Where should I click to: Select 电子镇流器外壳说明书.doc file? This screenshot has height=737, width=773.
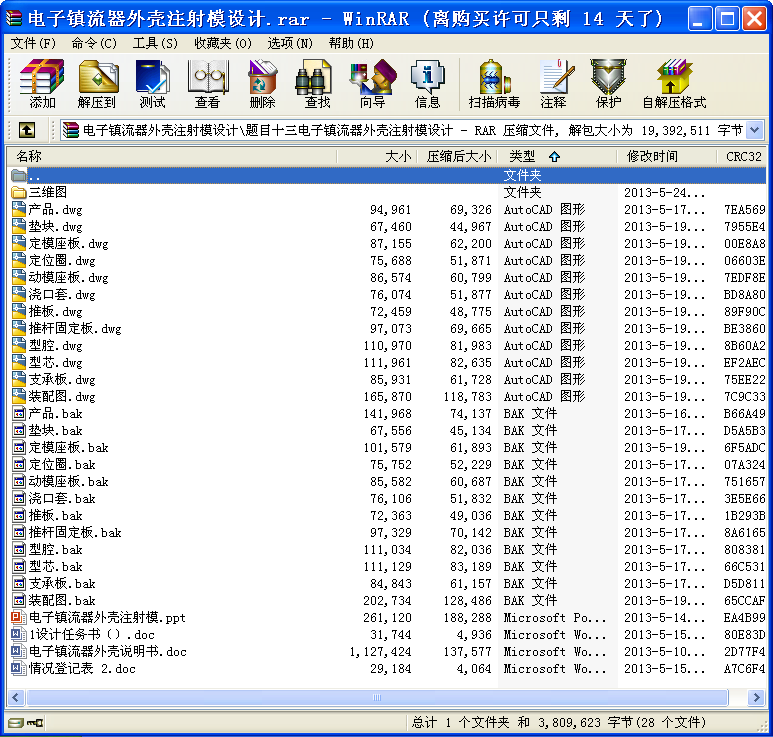pyautogui.click(x=107, y=651)
